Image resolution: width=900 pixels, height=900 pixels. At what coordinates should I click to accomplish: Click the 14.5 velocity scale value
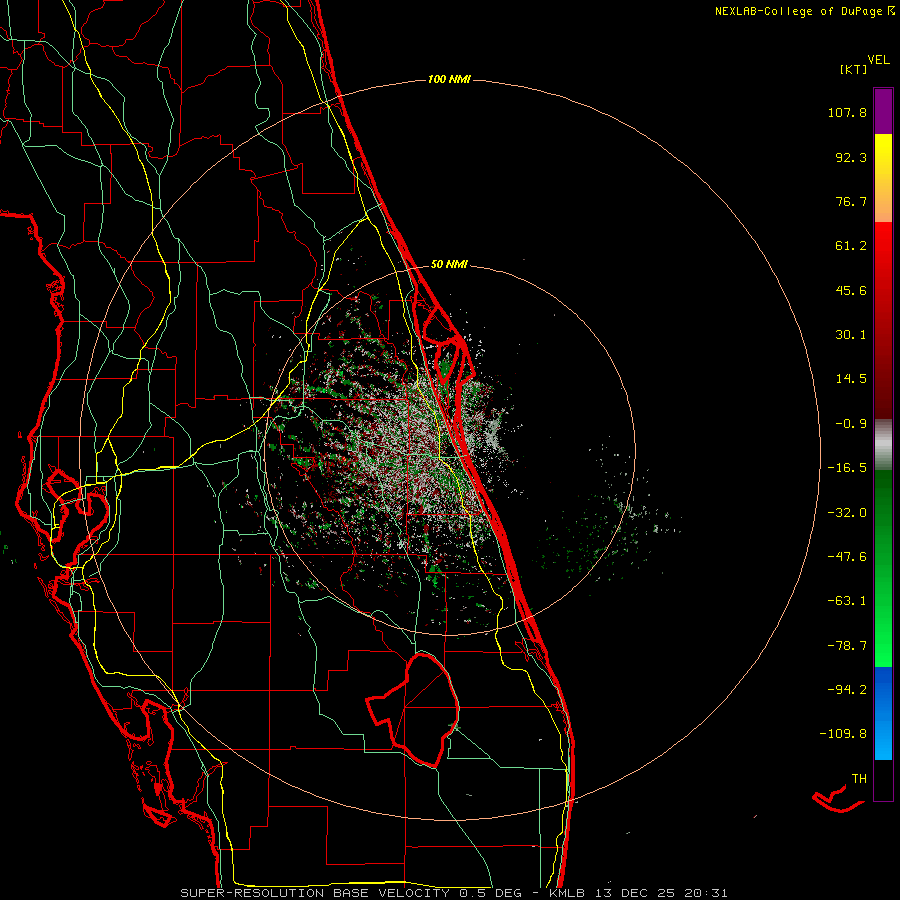coord(851,379)
